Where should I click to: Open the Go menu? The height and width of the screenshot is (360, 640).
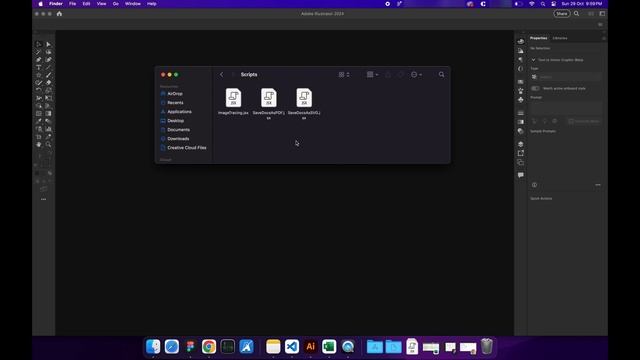pos(116,4)
